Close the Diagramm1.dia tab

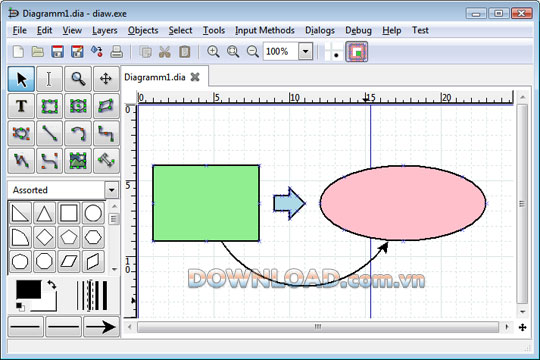coord(195,77)
